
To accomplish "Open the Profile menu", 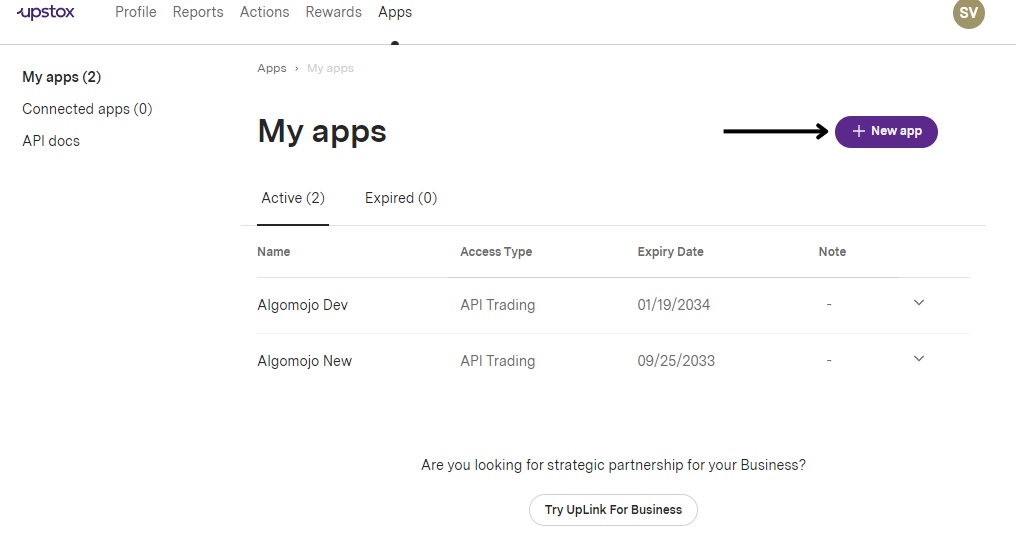I will (x=136, y=12).
